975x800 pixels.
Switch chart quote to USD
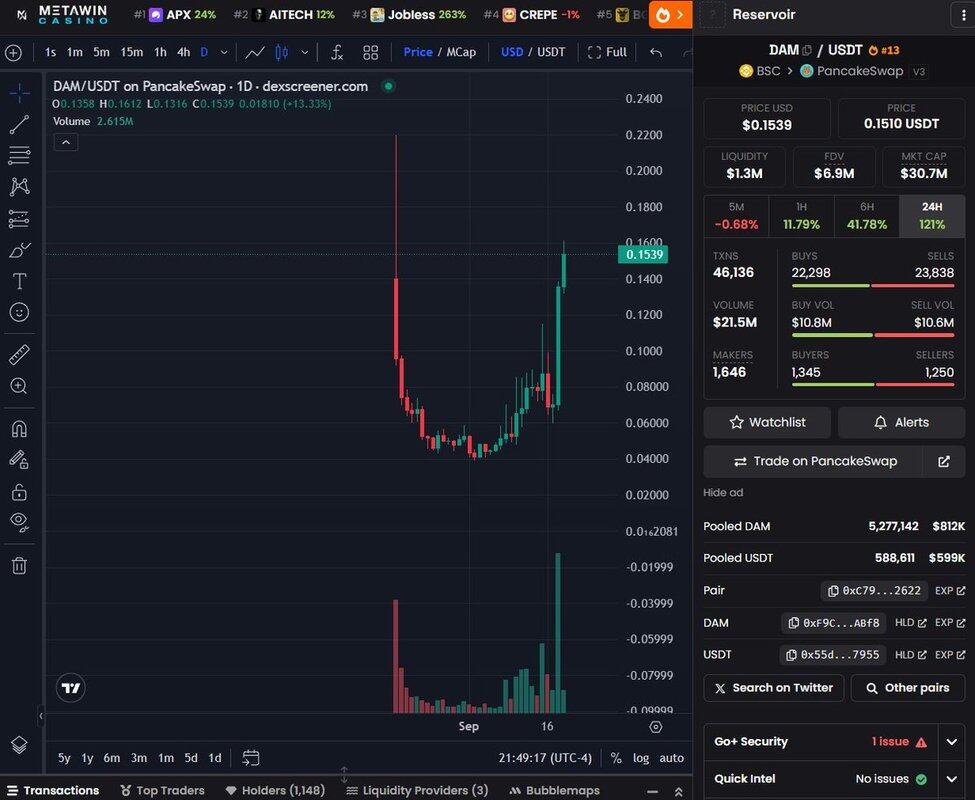pos(512,52)
